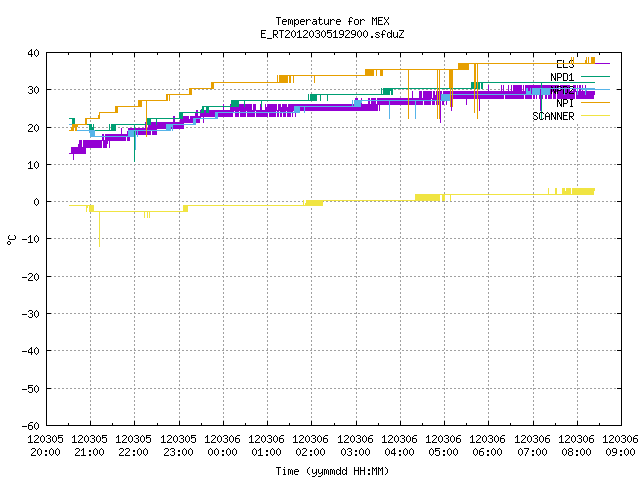Screen dimensions: 640x480
Task: Click the x-axis tick 120306 02:00
Action: [311, 446]
